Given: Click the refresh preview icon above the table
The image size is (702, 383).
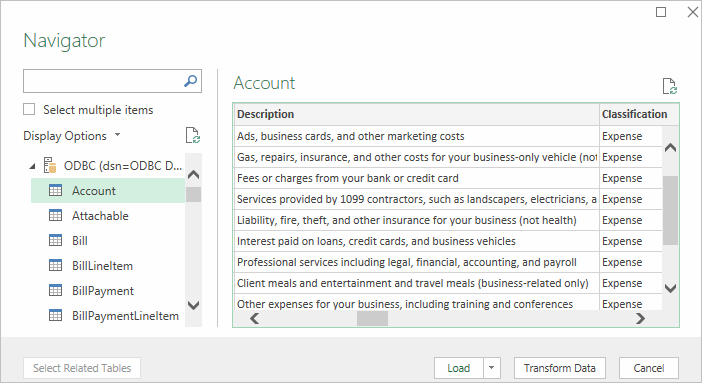Looking at the screenshot, I should [669, 86].
